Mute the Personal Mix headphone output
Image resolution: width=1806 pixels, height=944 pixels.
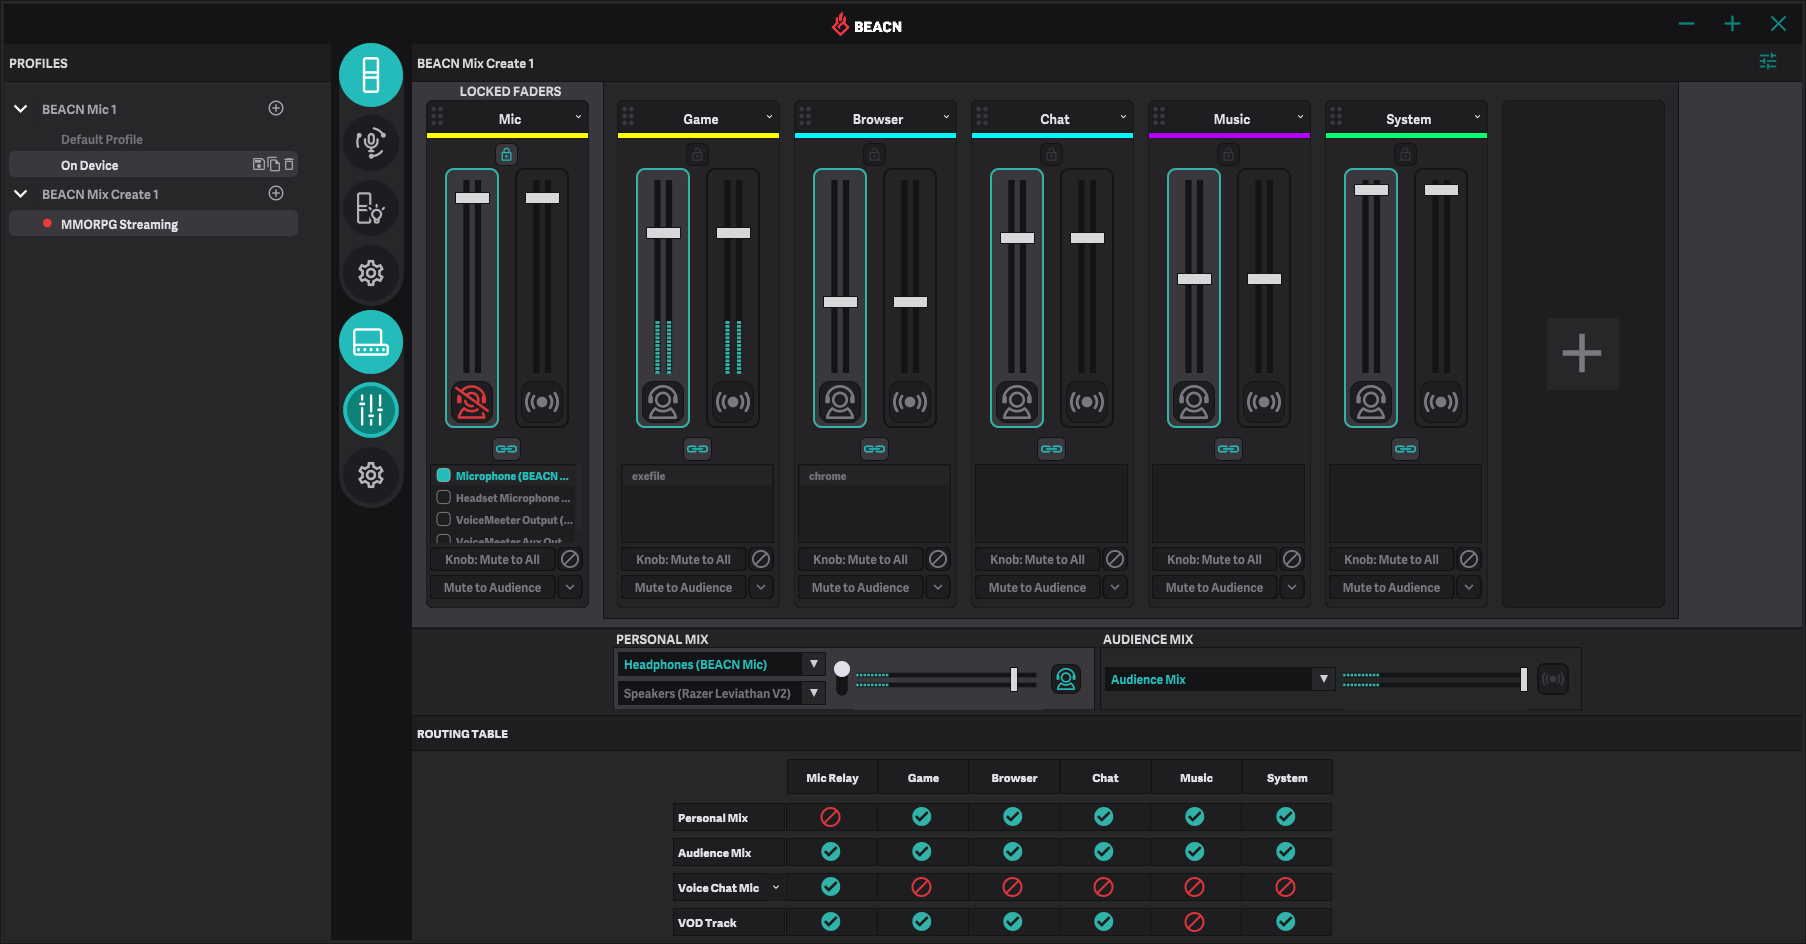(1066, 679)
